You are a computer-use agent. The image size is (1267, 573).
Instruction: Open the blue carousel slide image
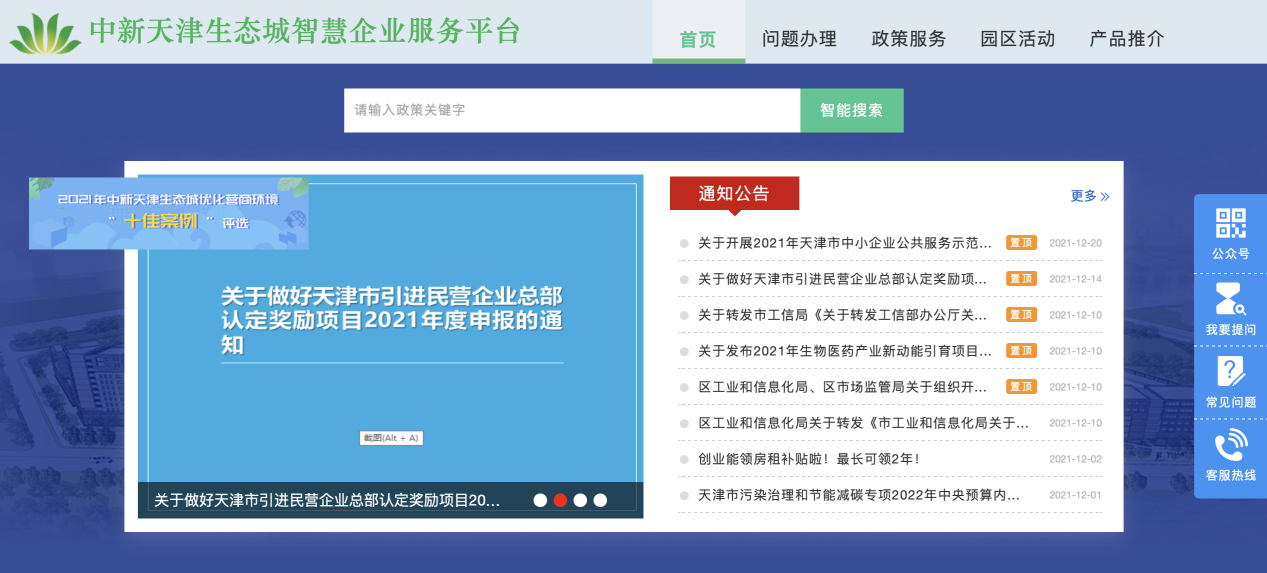(391, 346)
